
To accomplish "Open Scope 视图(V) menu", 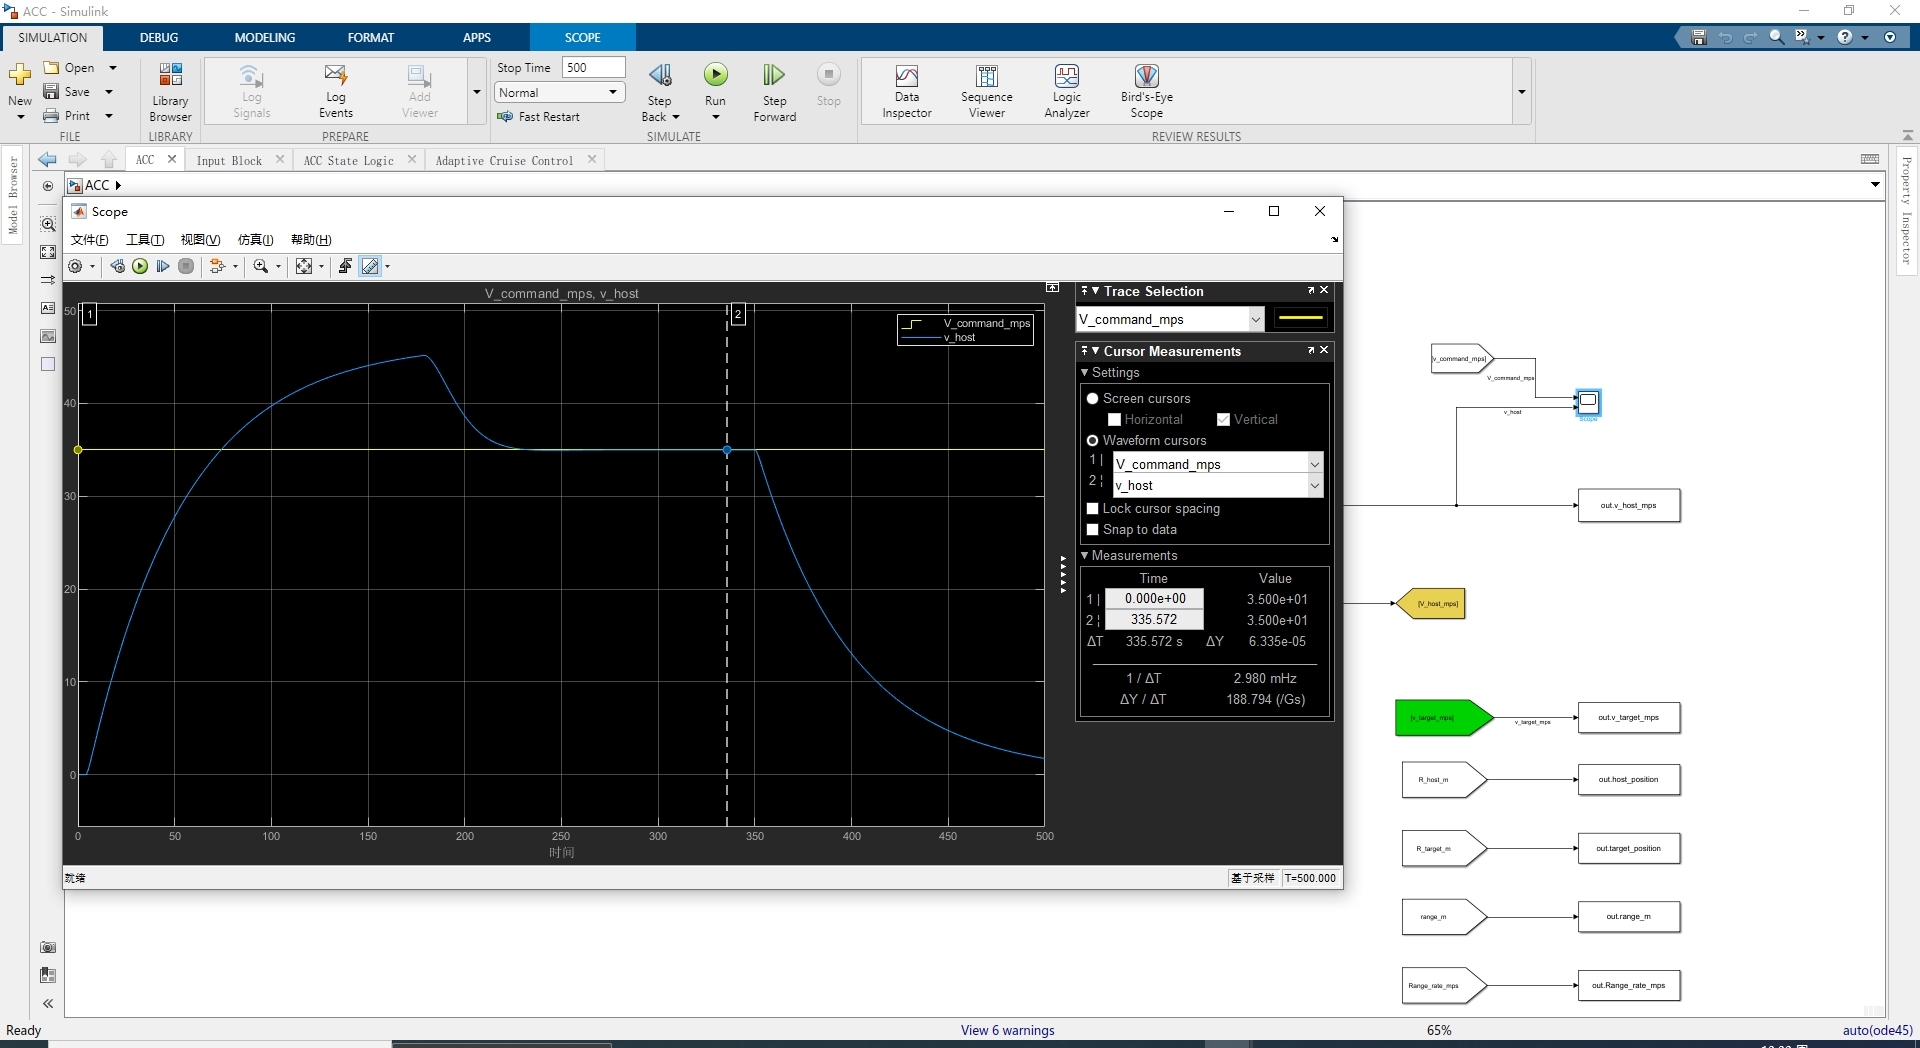I will coord(200,239).
